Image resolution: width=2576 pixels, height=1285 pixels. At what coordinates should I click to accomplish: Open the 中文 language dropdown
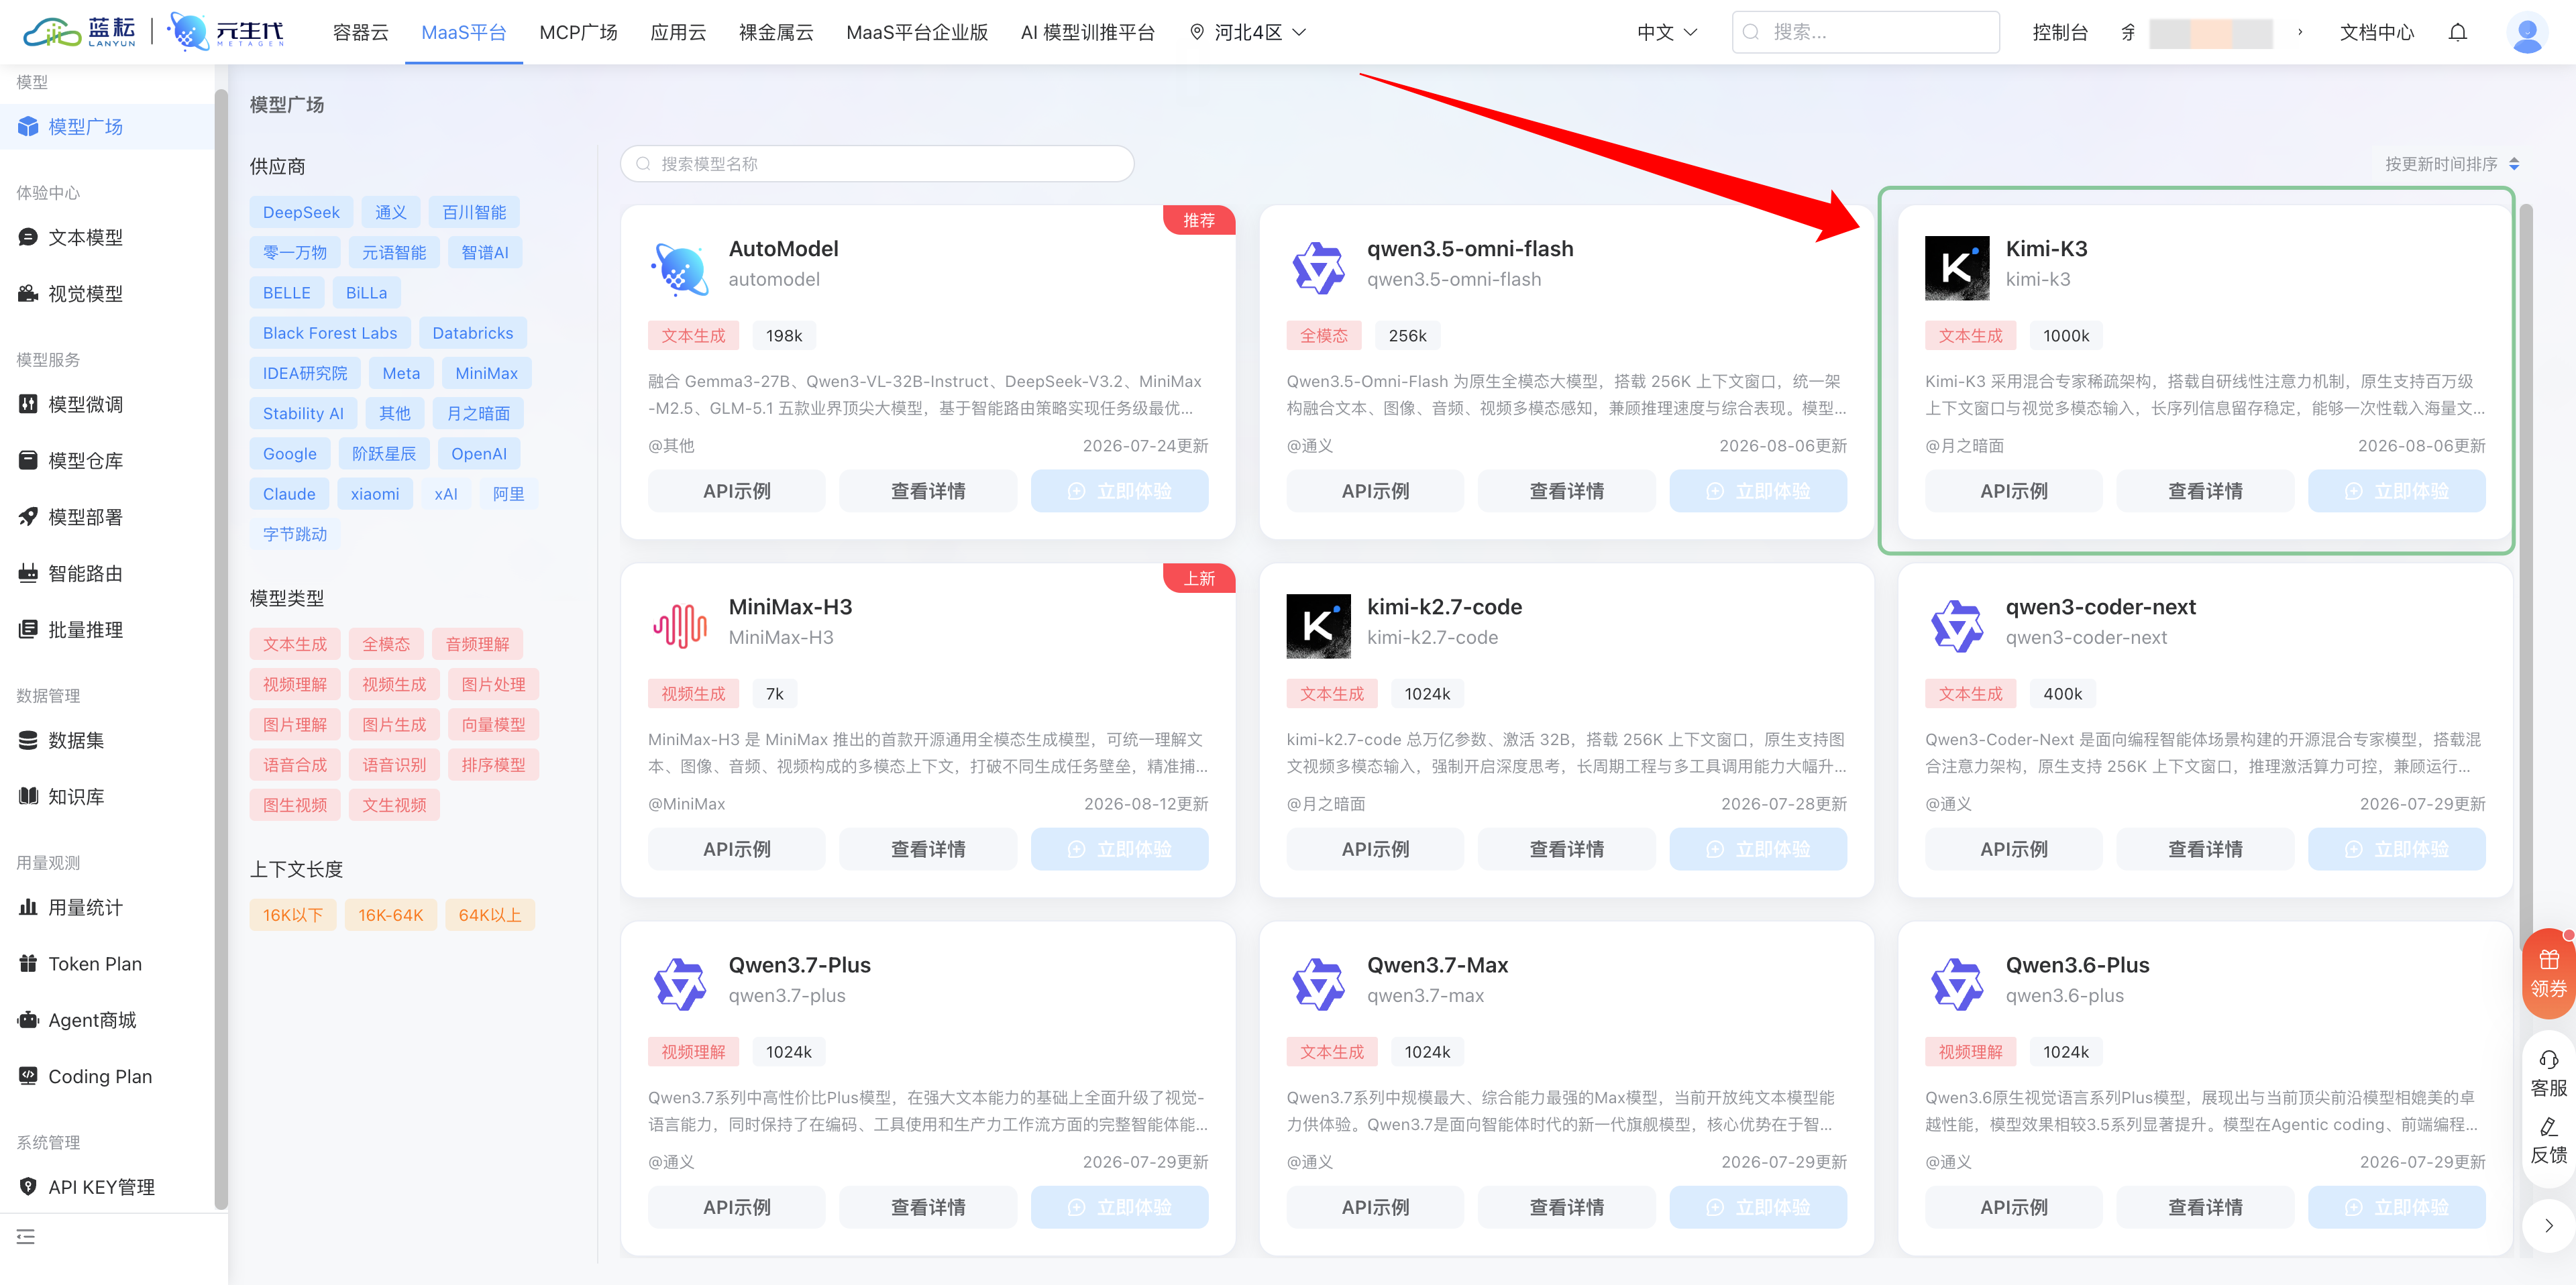coord(1667,32)
